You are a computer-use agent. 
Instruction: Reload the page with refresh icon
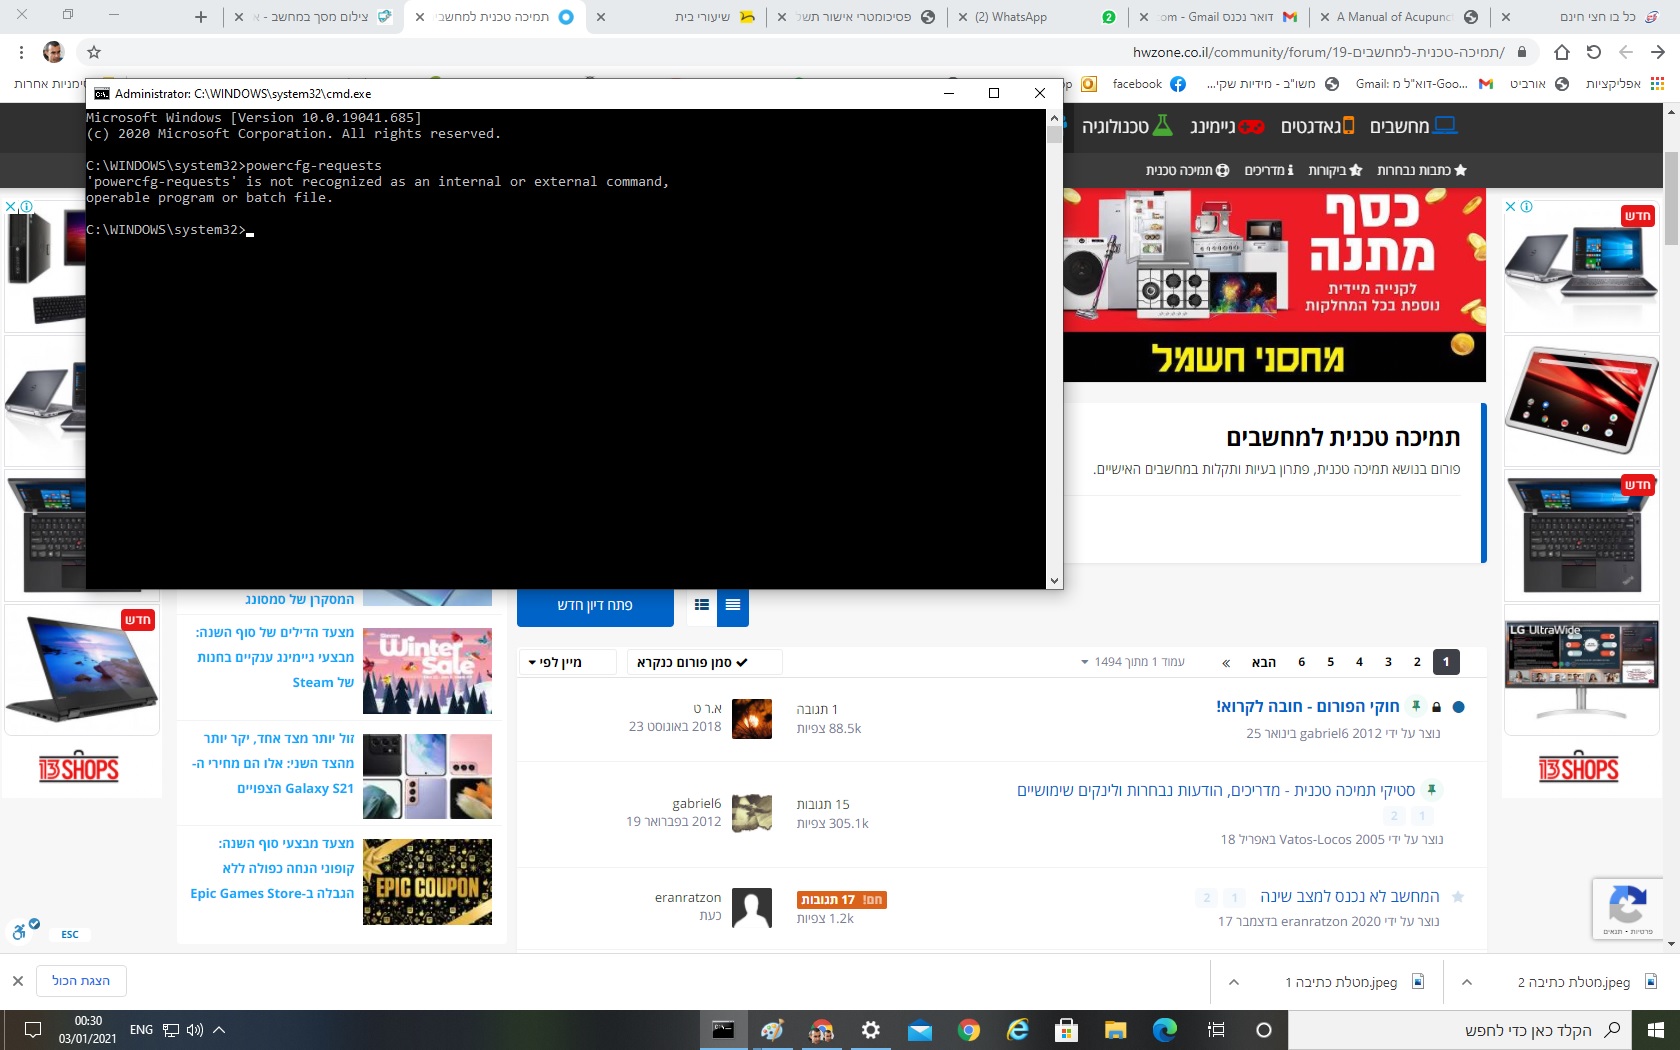[x=1594, y=52]
